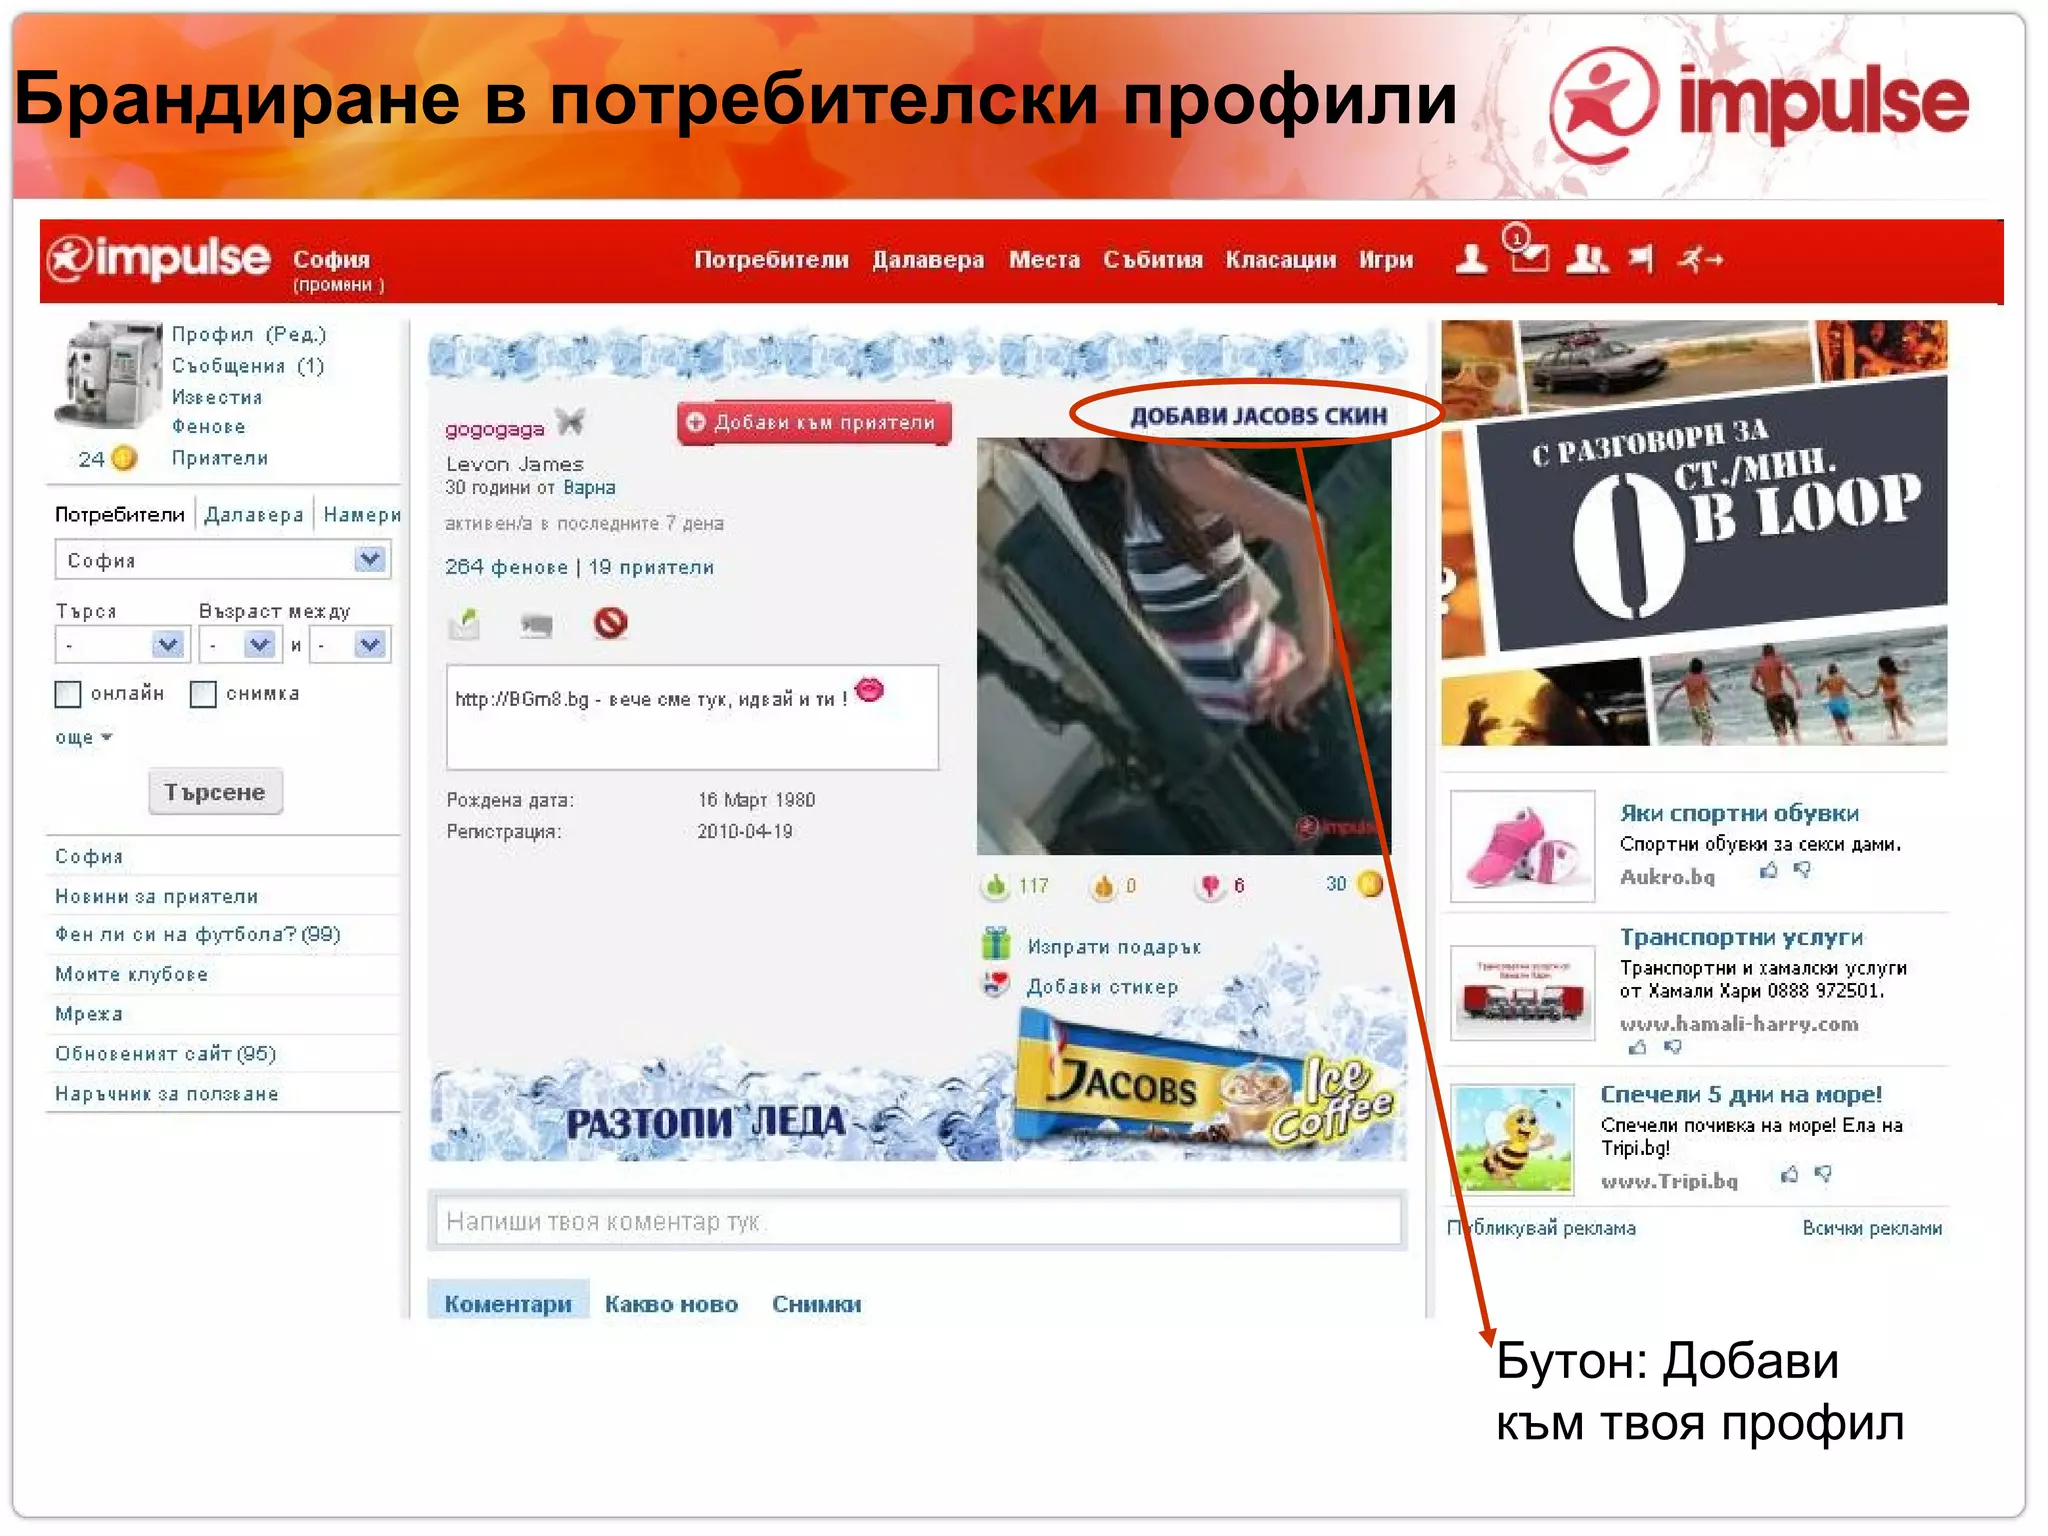Like the Транспортни услуги ad

point(1637,1047)
